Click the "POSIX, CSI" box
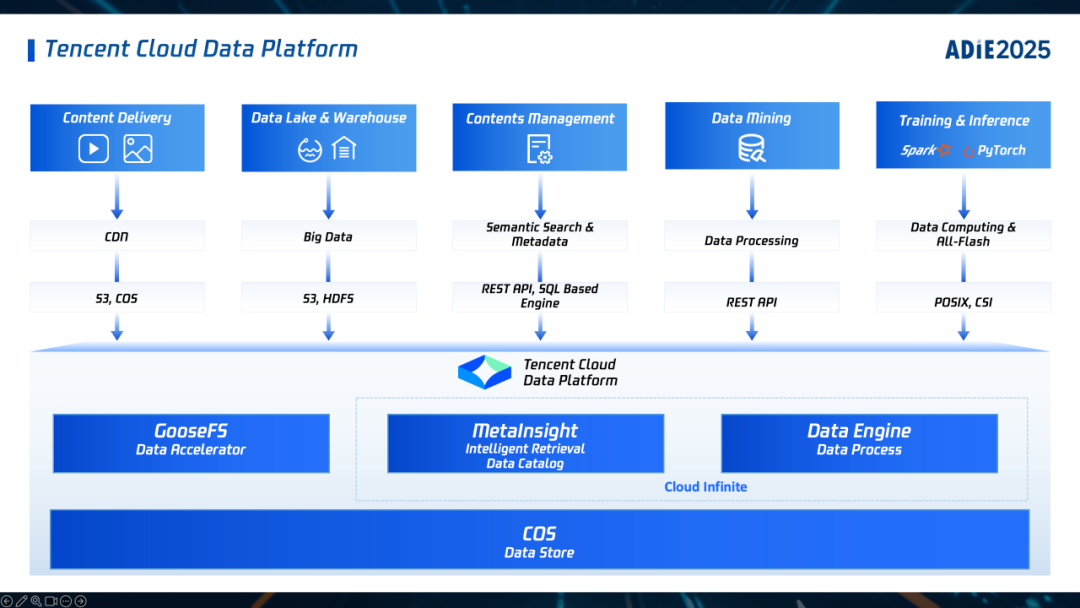This screenshot has width=1080, height=608. tap(964, 297)
